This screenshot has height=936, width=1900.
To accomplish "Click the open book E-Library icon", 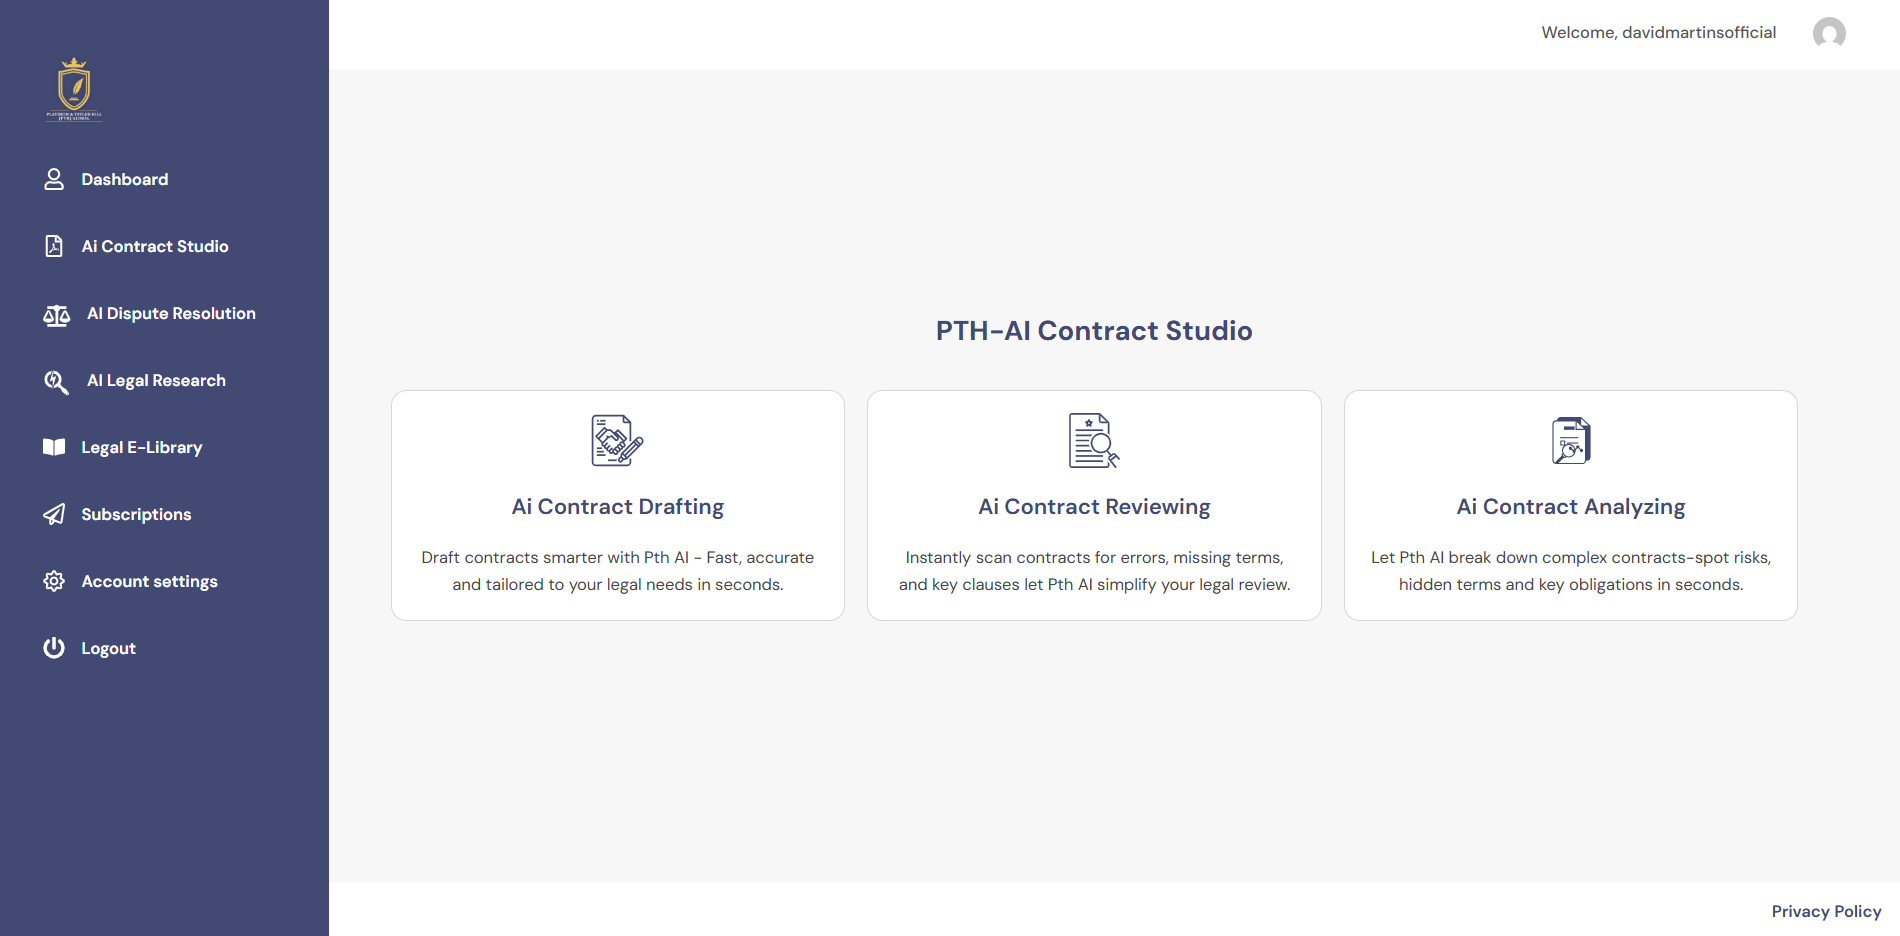I will [x=54, y=447].
